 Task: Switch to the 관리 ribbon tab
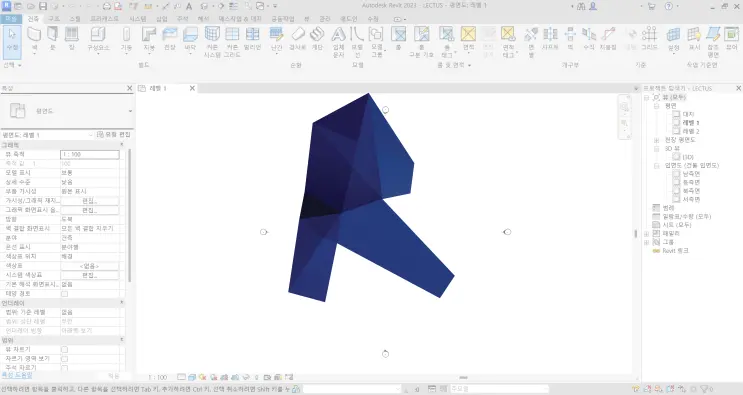click(x=325, y=19)
